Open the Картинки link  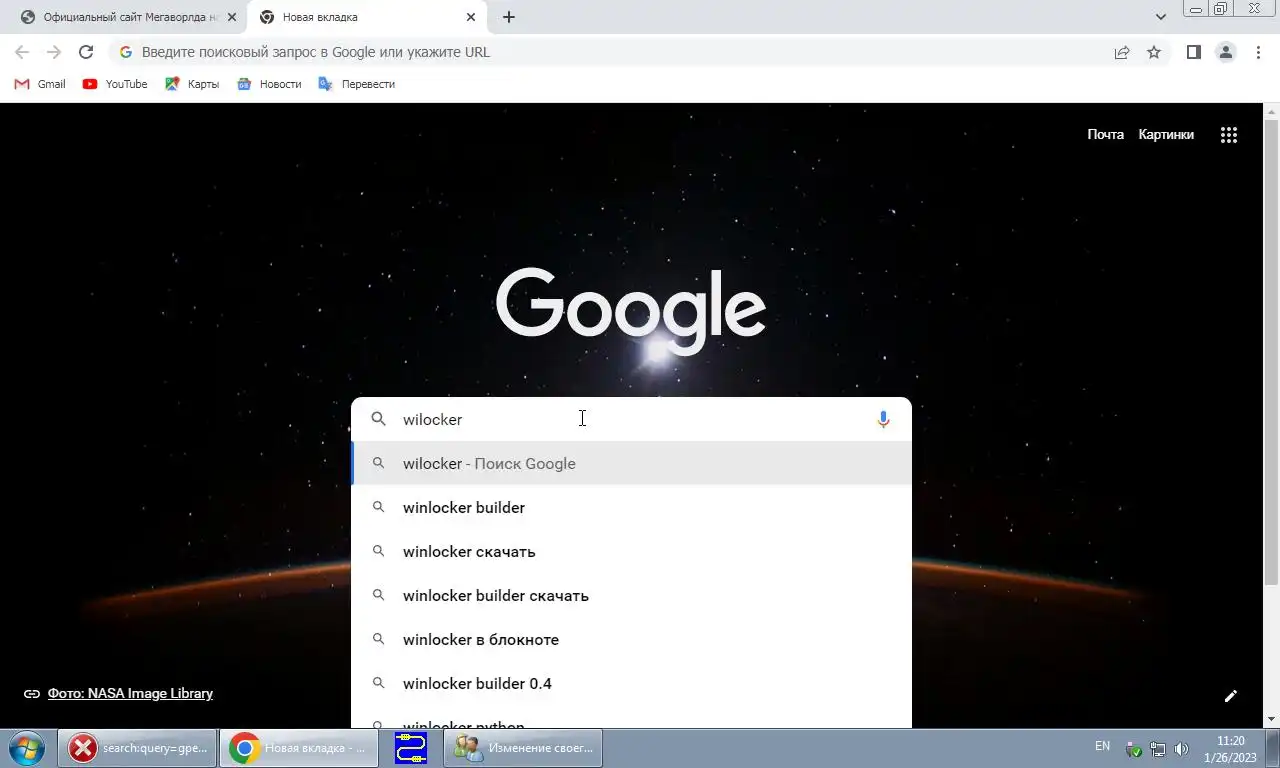(1166, 134)
